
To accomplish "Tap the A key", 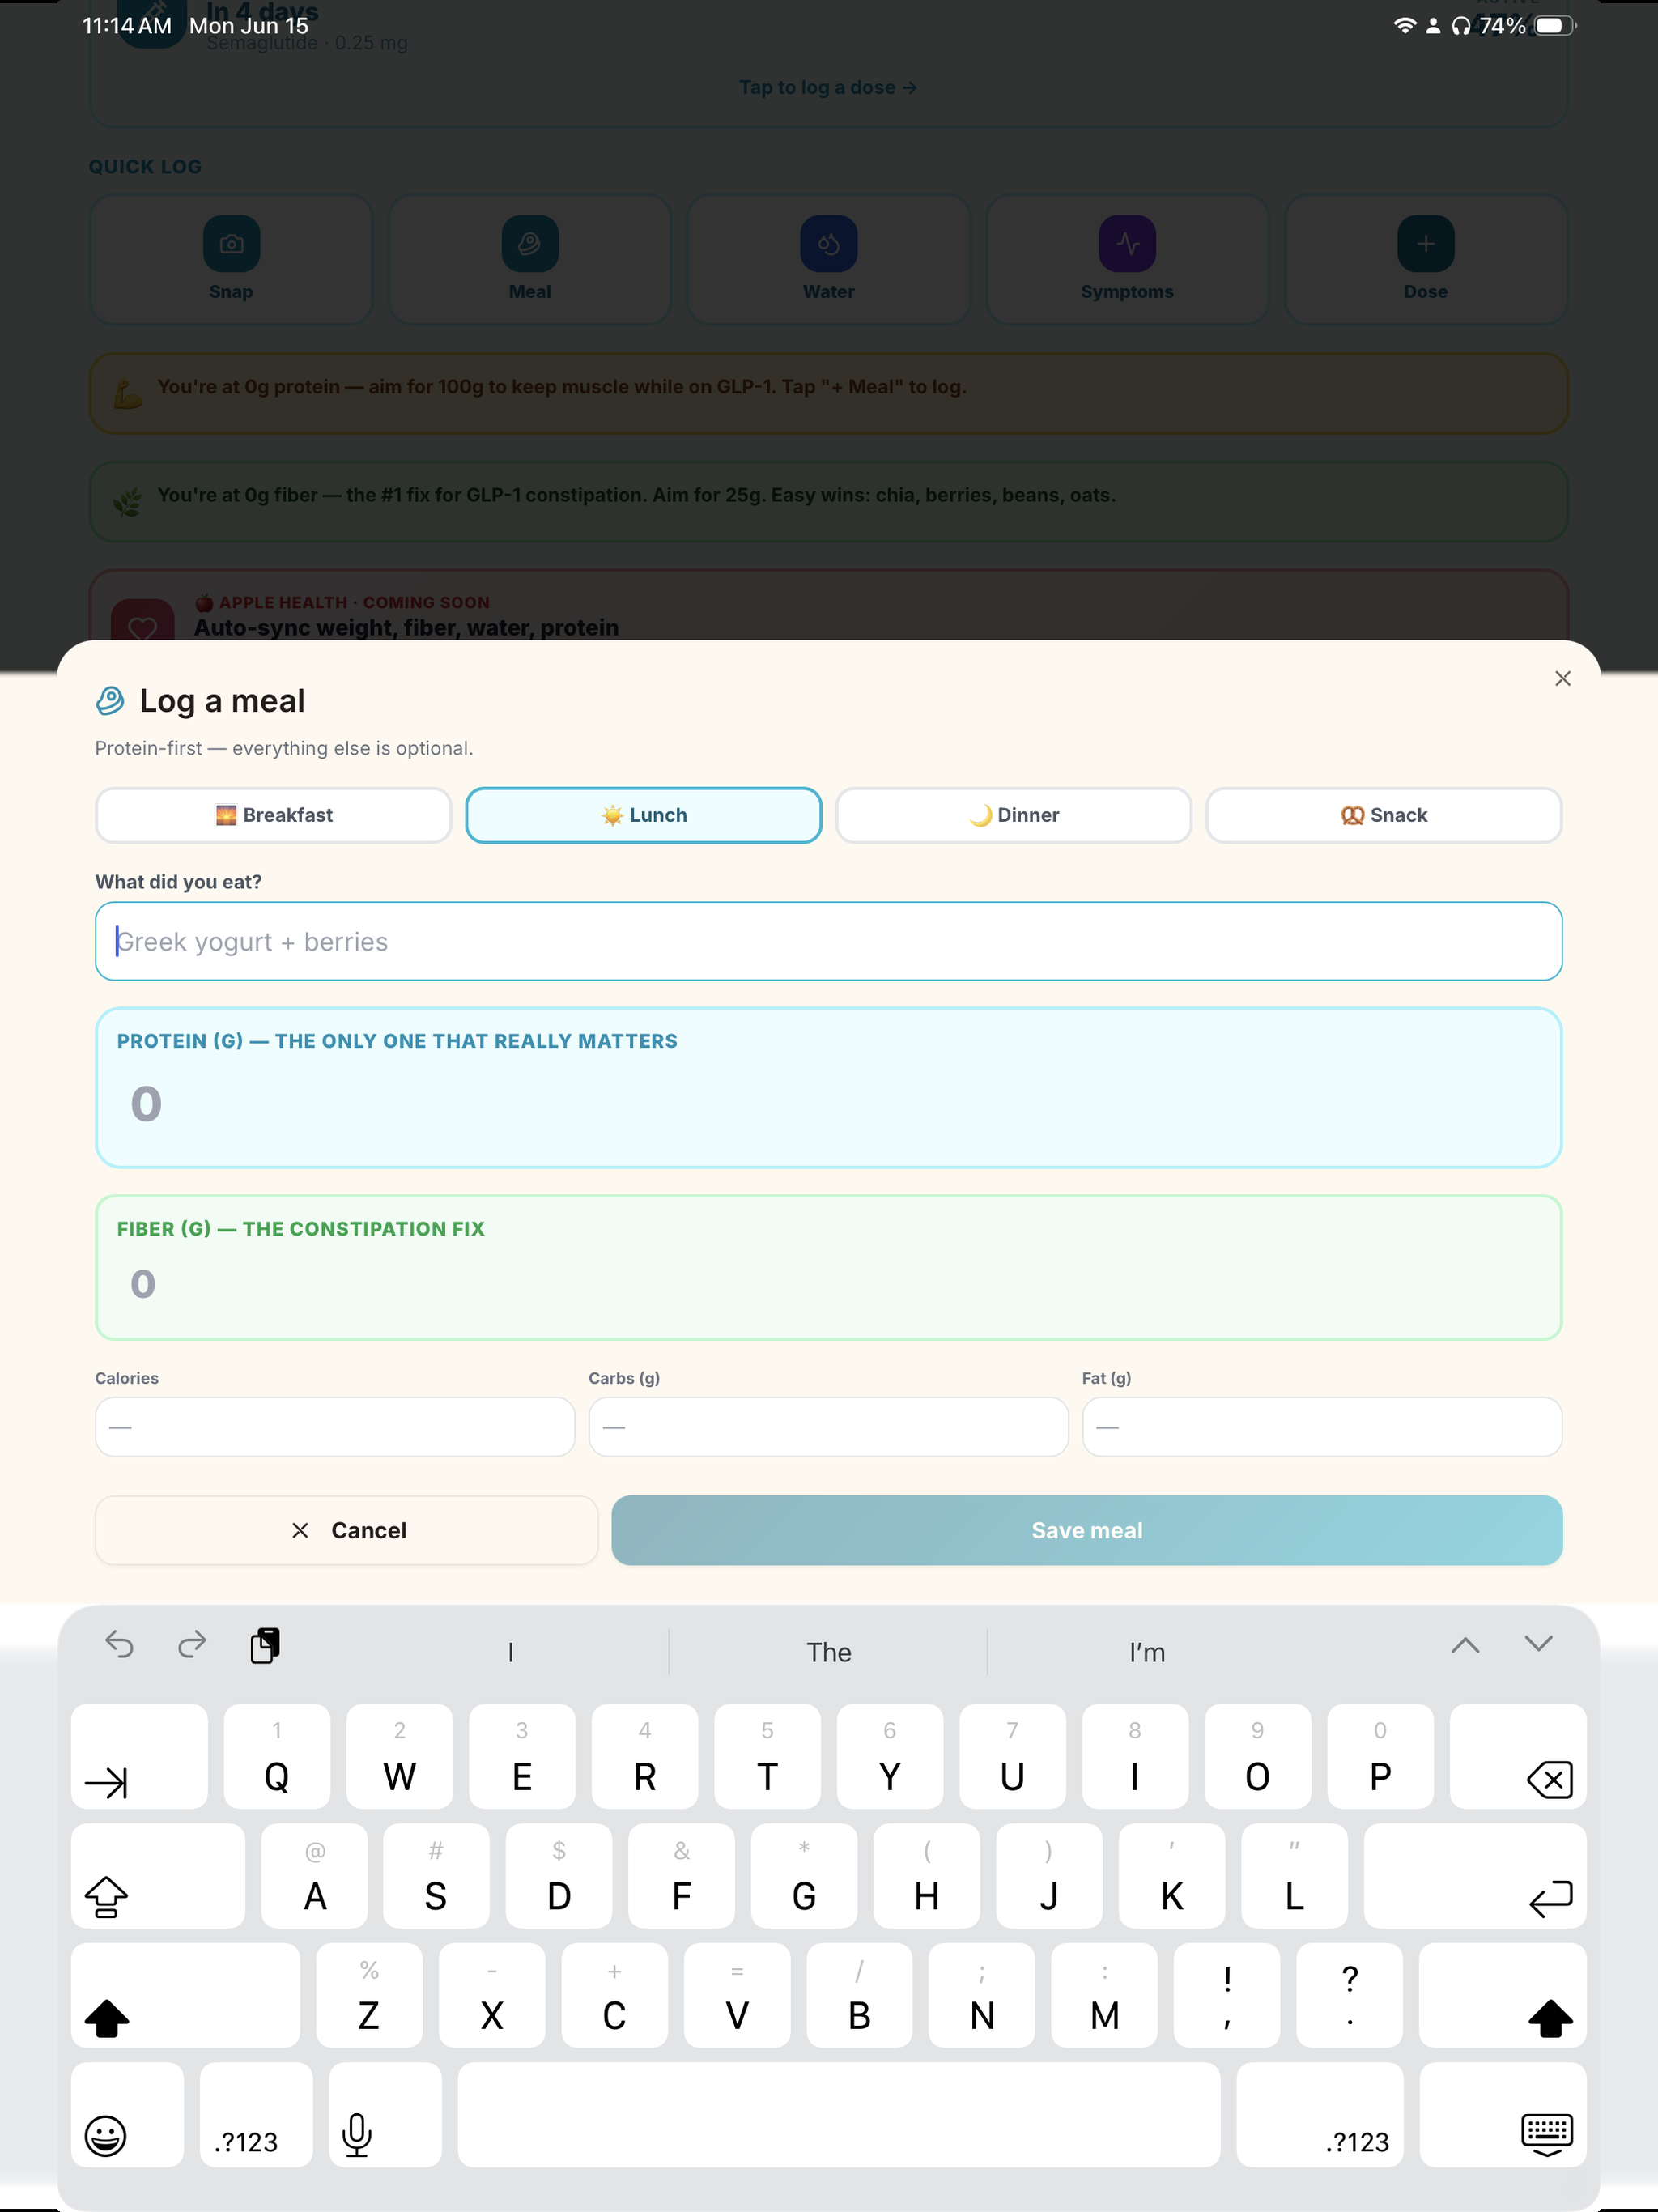I will pyautogui.click(x=314, y=1875).
